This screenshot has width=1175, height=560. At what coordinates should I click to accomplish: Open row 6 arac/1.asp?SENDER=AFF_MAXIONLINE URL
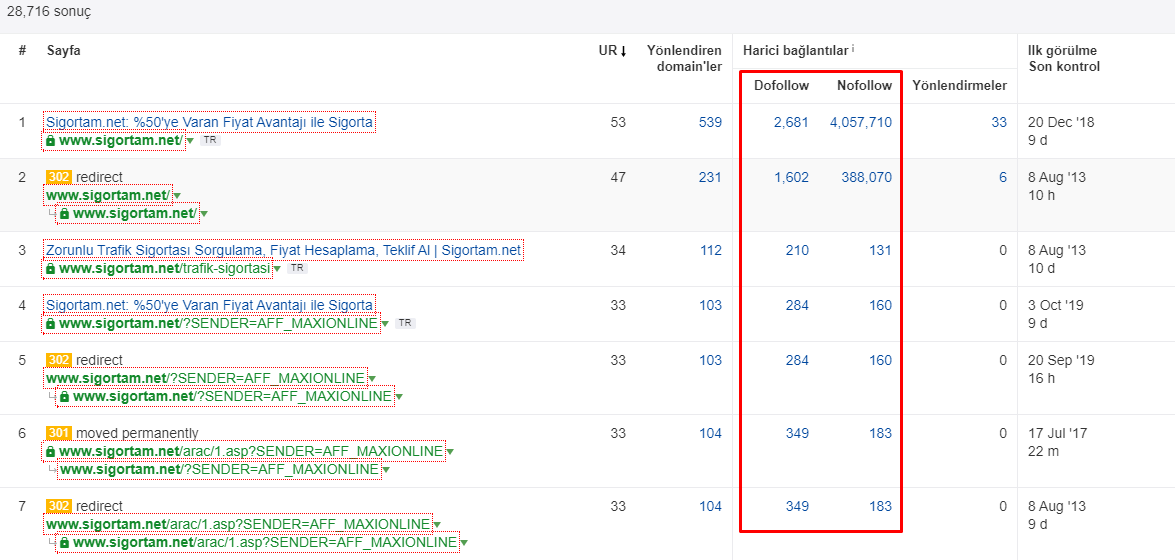(251, 451)
